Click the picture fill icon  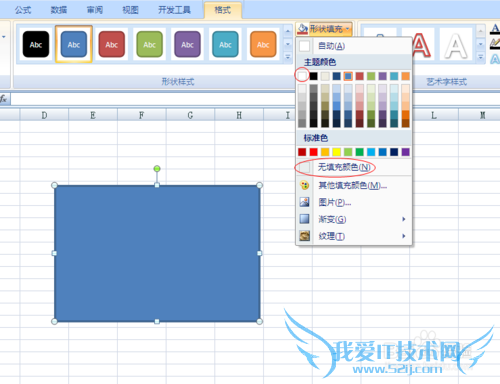pos(304,202)
